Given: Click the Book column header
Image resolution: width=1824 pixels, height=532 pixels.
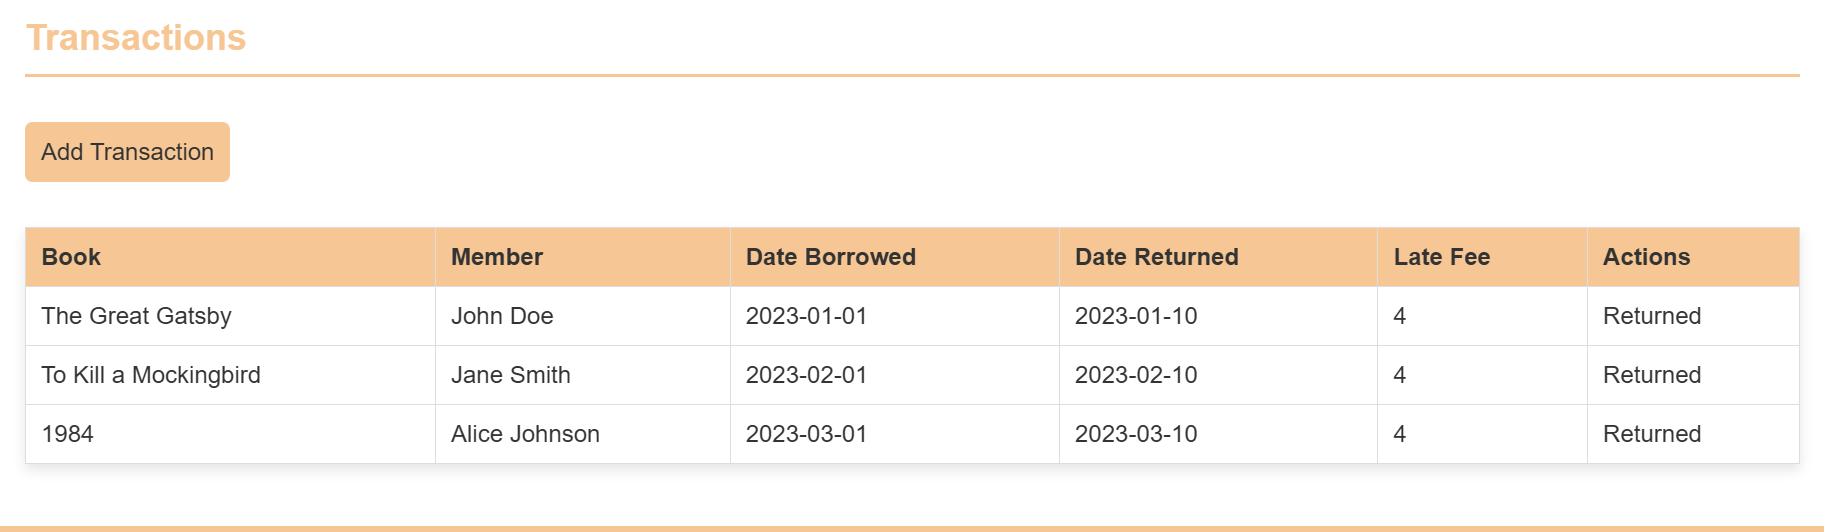Looking at the screenshot, I should click(71, 257).
